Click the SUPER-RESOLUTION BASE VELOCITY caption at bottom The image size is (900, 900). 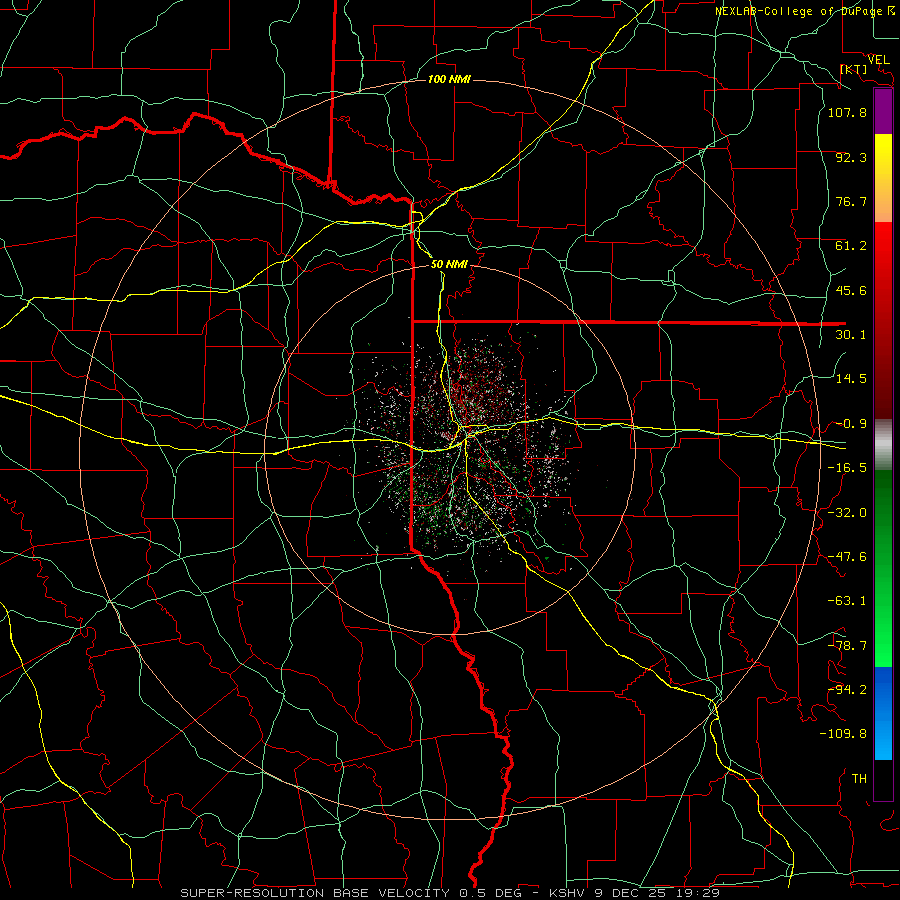coord(450,893)
